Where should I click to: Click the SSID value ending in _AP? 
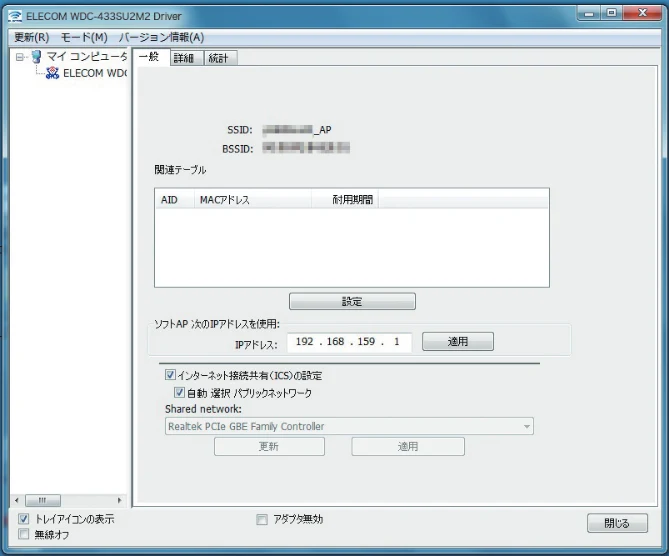[x=297, y=130]
